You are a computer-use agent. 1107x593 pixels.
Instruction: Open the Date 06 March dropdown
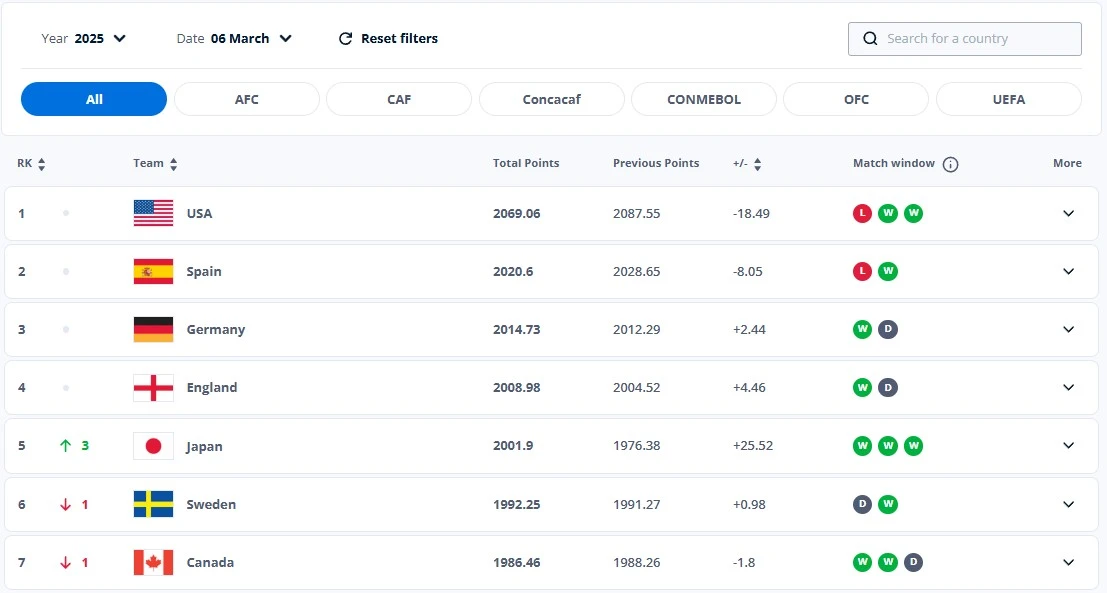pyautogui.click(x=235, y=39)
